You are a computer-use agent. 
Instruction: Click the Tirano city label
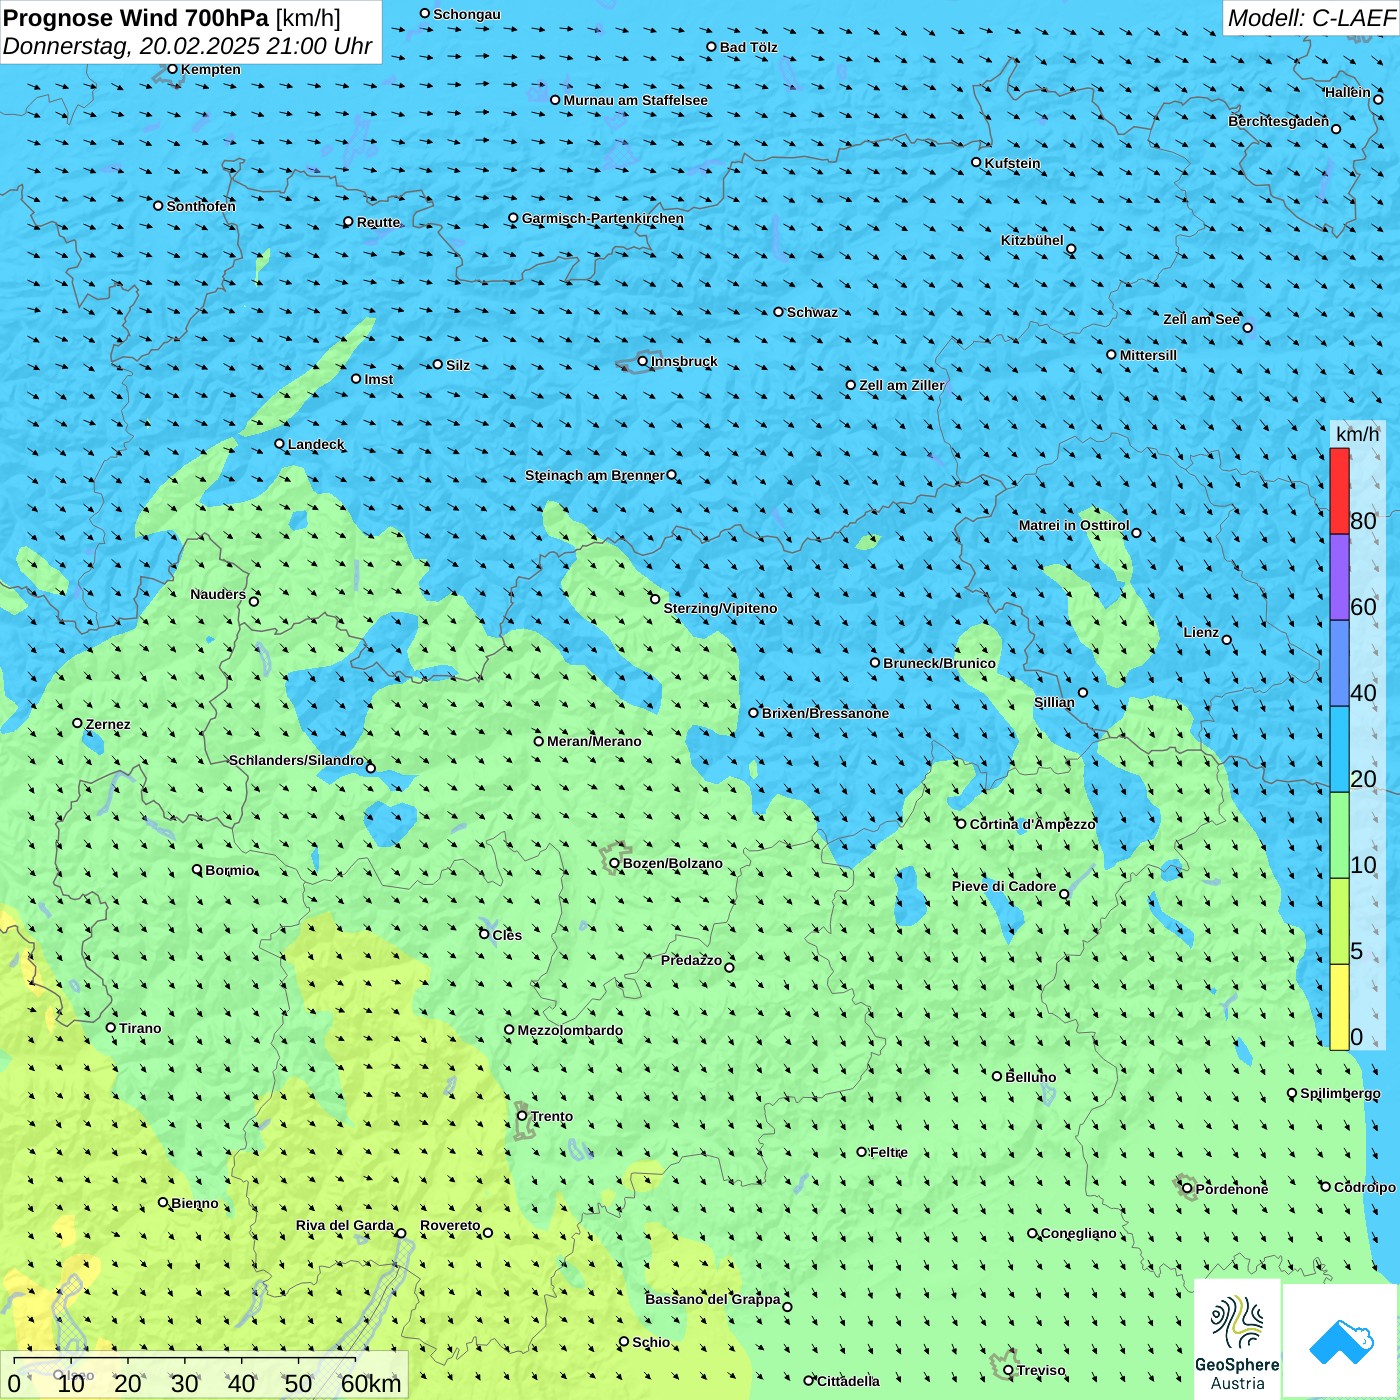coord(140,1028)
